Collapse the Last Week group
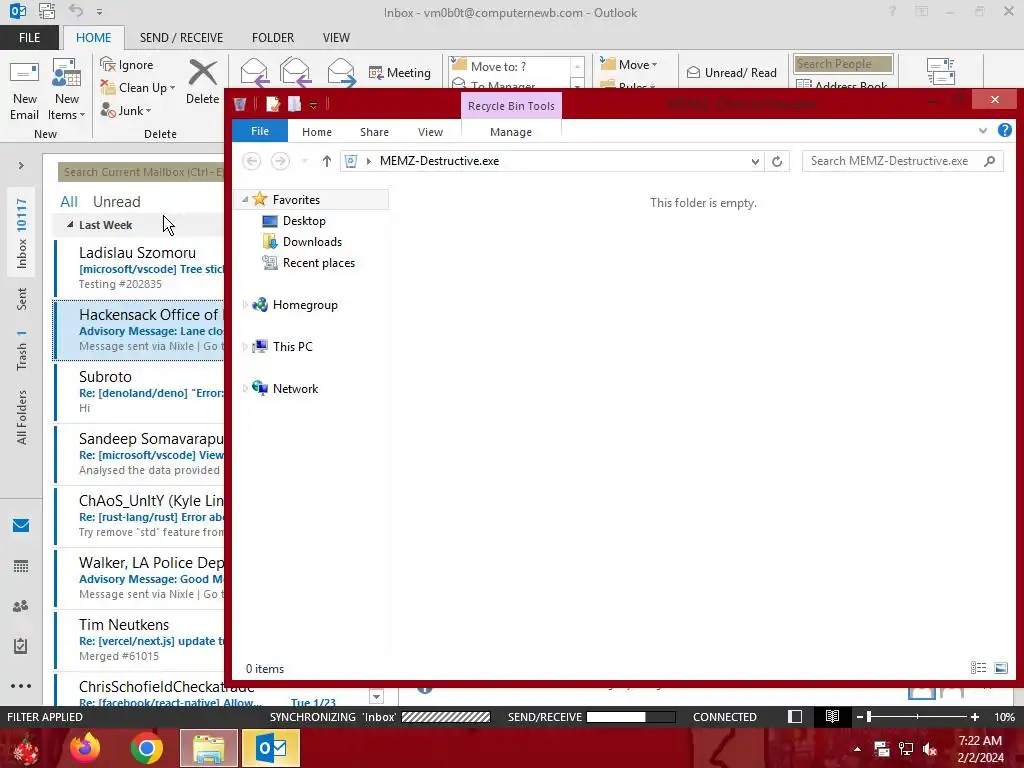The width and height of the screenshot is (1024, 768). point(70,225)
